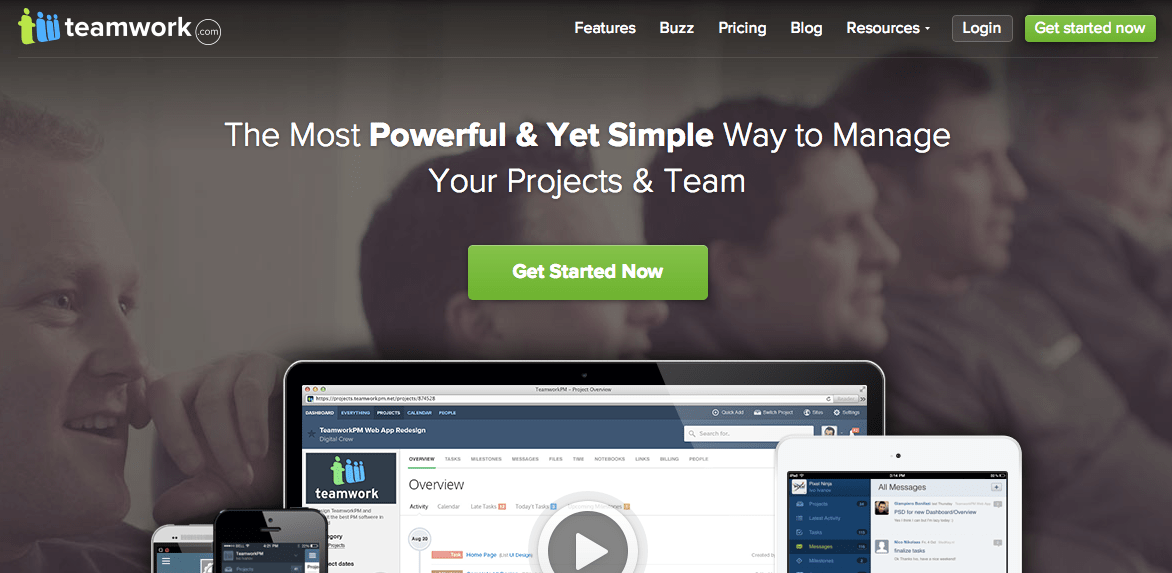Click the header Get started now button
This screenshot has height=573, width=1172.
(x=1090, y=28)
